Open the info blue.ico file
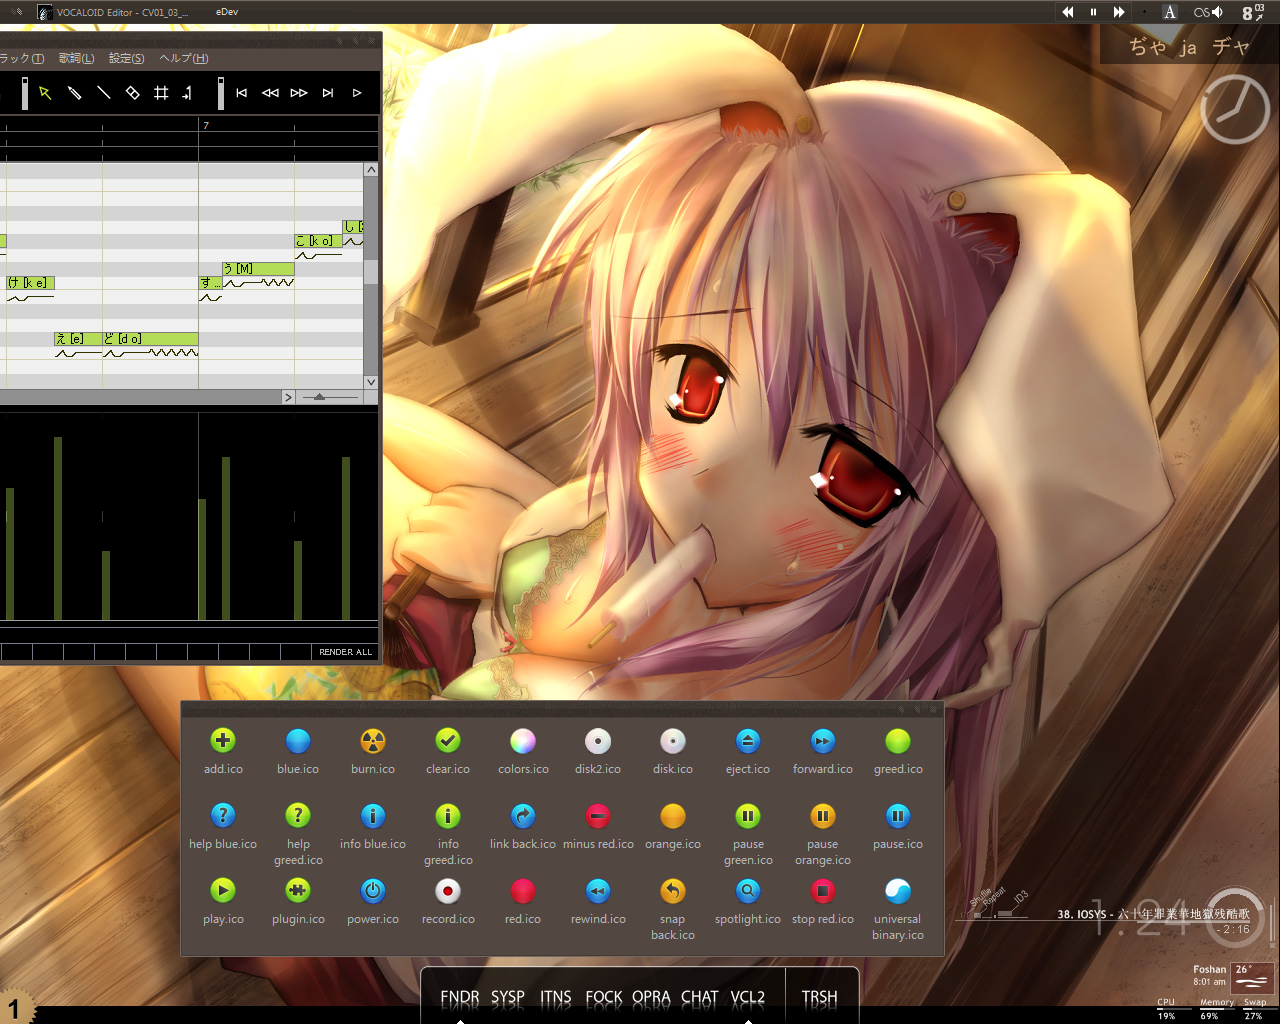The image size is (1280, 1024). pyautogui.click(x=373, y=827)
